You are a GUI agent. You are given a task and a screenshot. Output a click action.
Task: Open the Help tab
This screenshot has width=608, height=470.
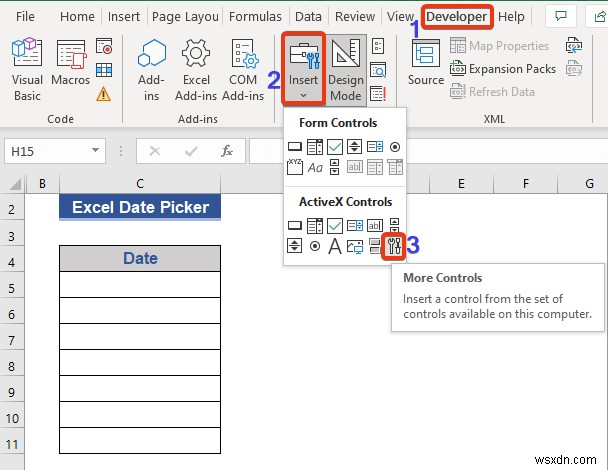[x=511, y=17]
